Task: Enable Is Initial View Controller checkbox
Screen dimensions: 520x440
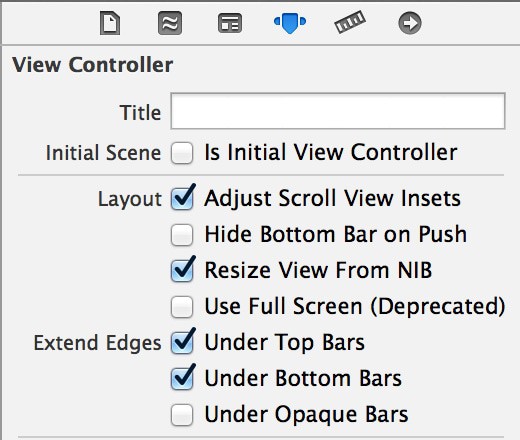Action: [x=182, y=153]
